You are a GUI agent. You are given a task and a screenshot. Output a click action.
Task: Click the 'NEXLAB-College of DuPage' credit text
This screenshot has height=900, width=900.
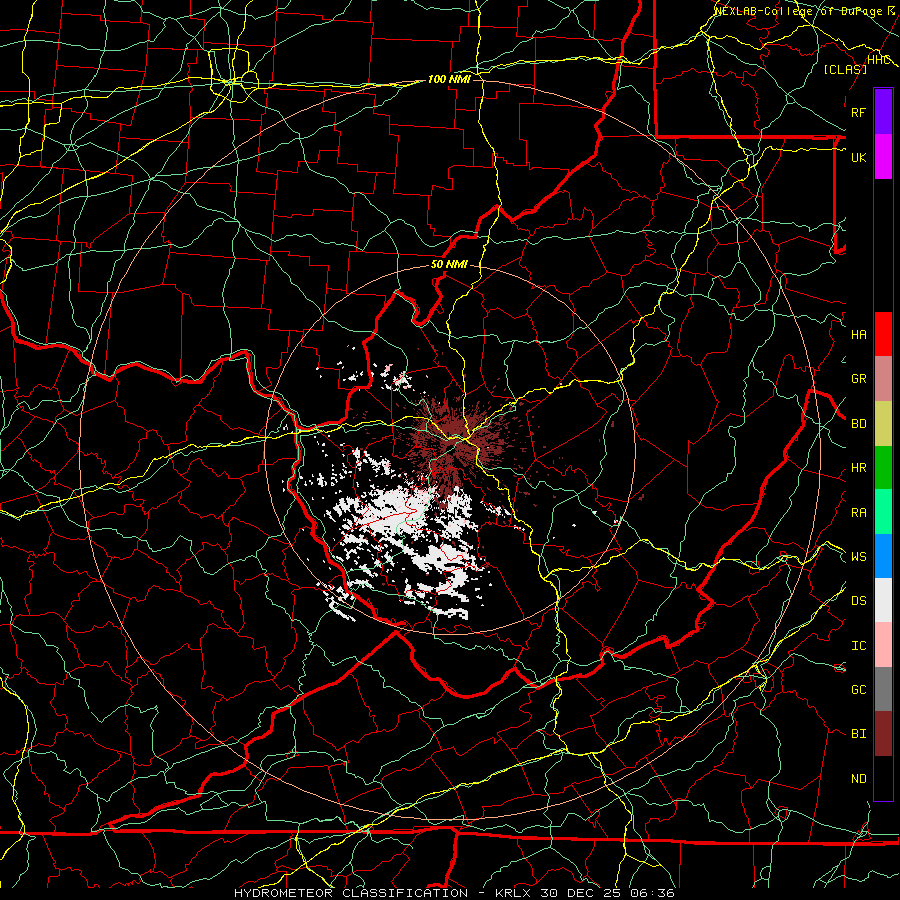pyautogui.click(x=800, y=11)
